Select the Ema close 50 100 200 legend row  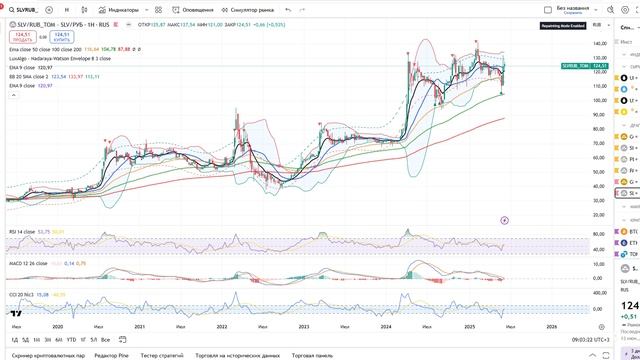pos(75,49)
